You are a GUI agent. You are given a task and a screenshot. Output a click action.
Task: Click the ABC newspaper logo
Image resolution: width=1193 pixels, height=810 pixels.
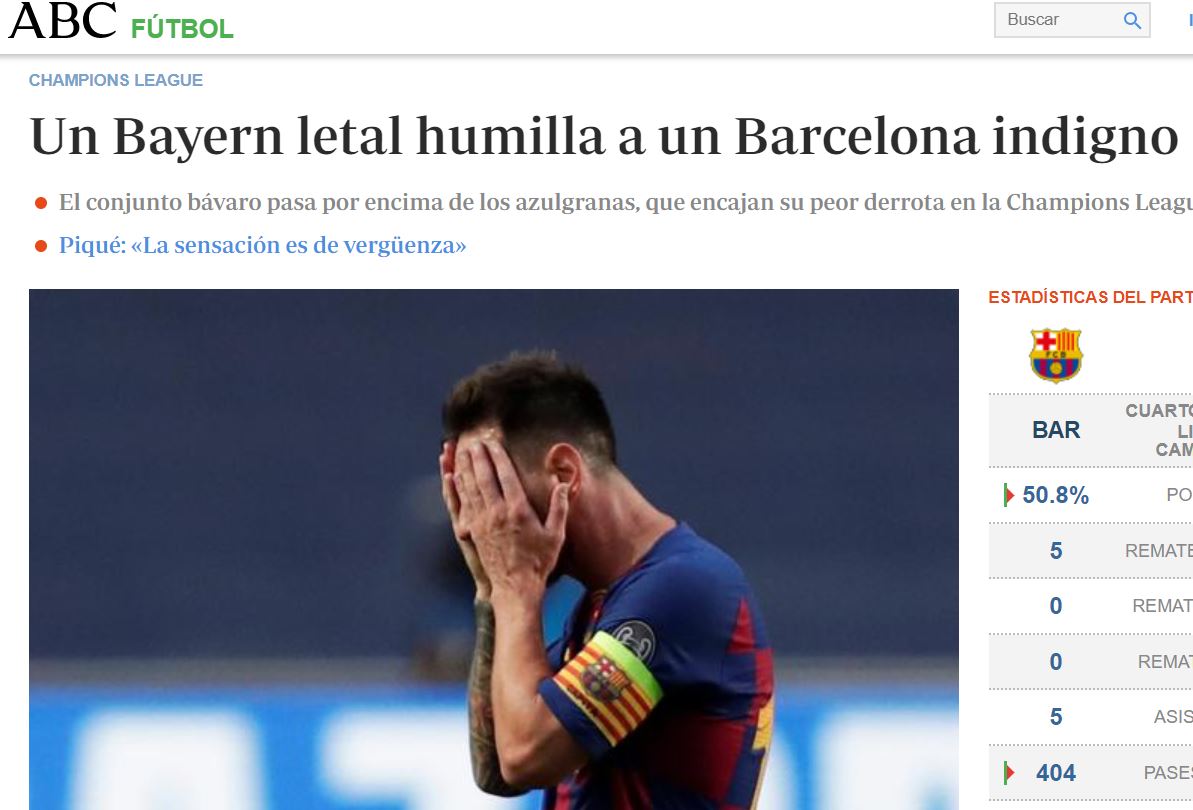62,21
